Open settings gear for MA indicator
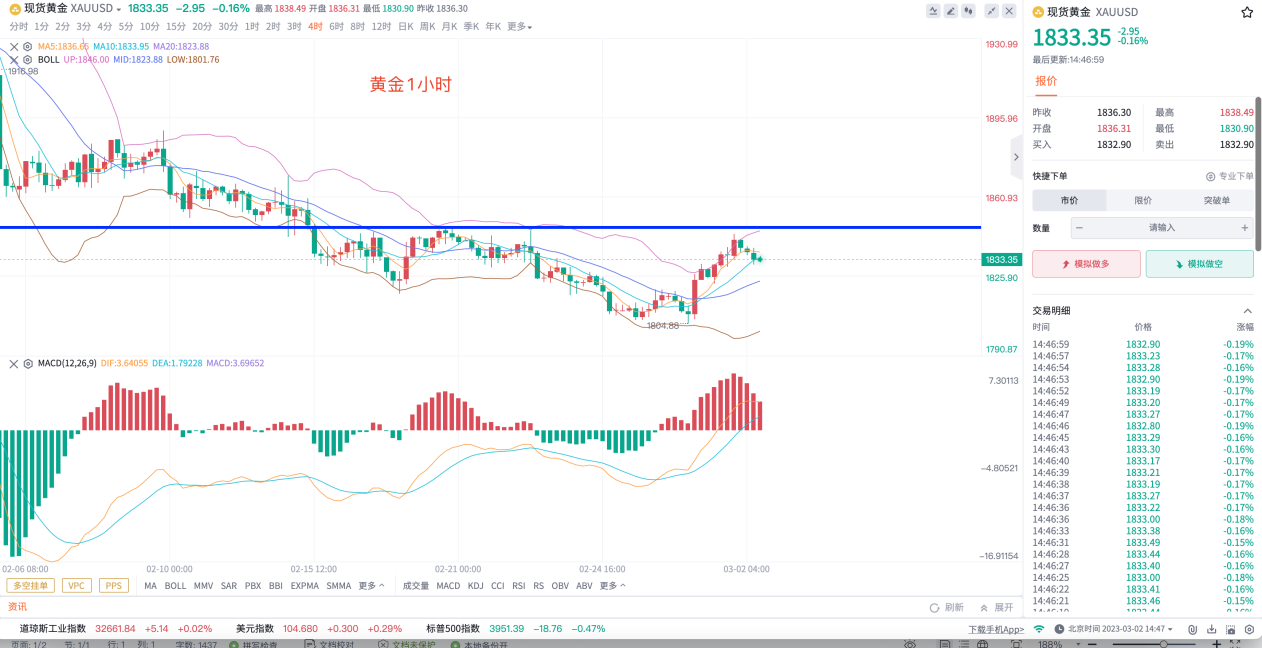 (x=28, y=46)
